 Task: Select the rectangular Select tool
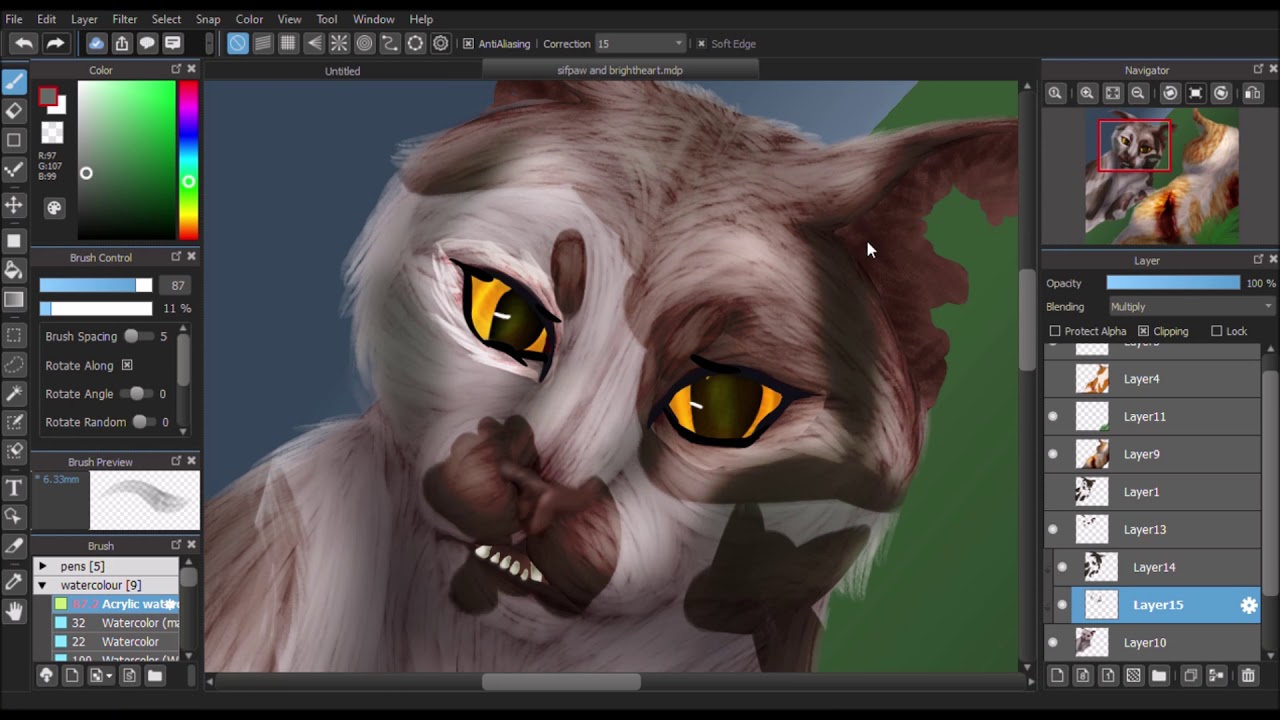point(14,335)
